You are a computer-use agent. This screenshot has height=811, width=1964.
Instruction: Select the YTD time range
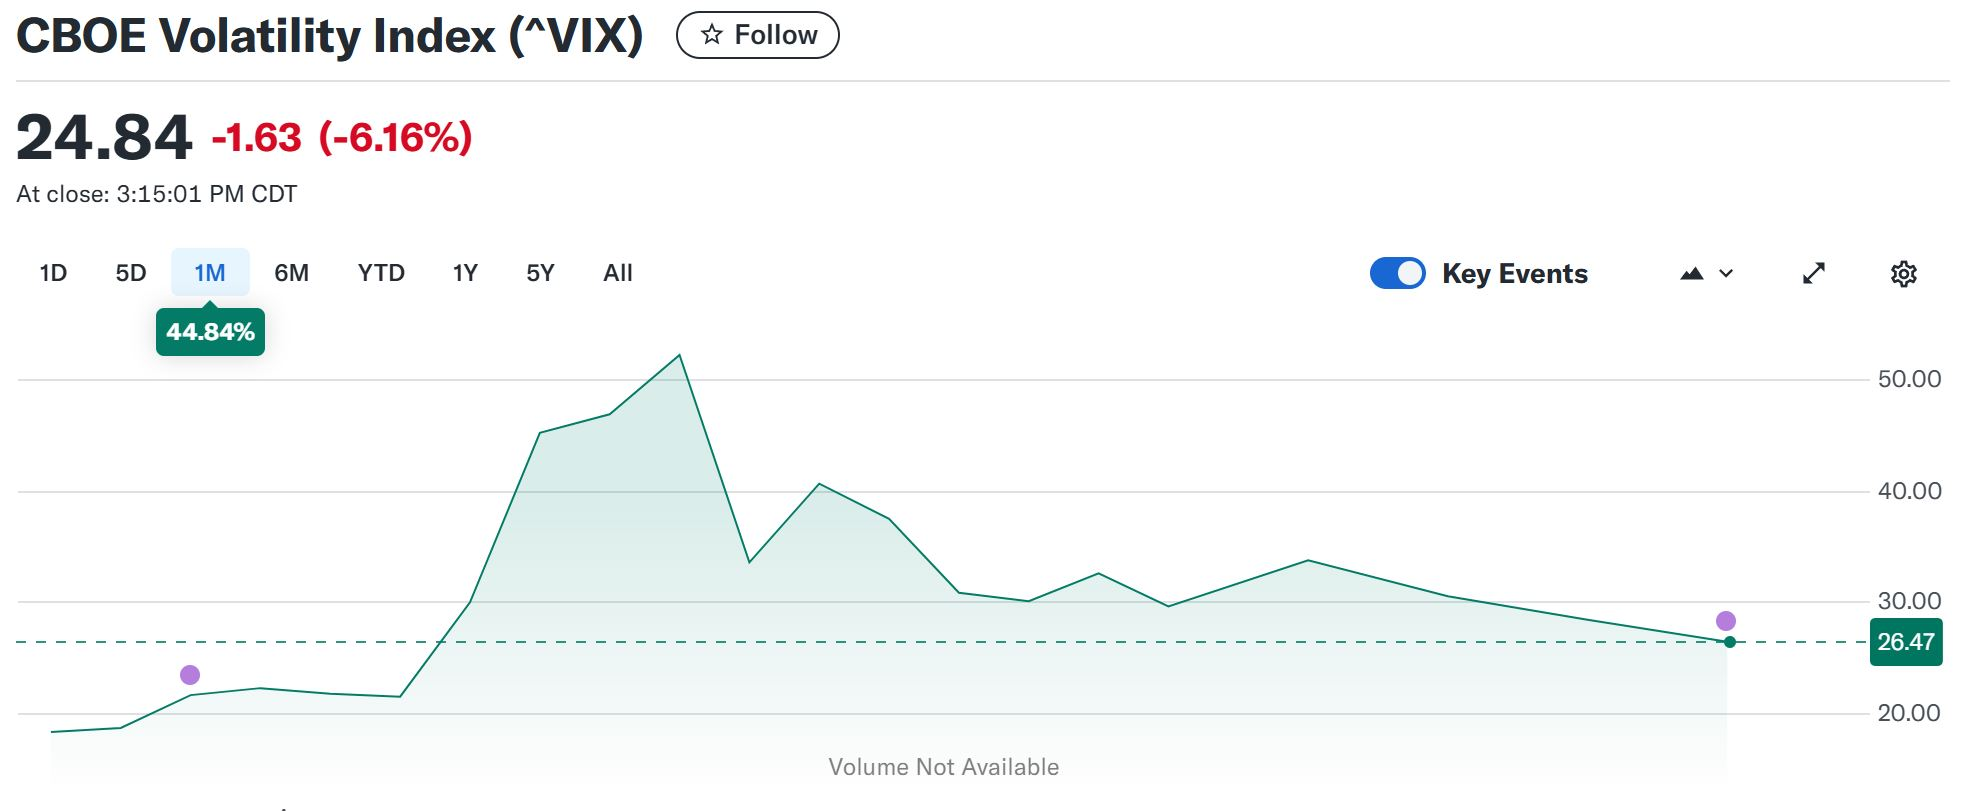coord(381,273)
